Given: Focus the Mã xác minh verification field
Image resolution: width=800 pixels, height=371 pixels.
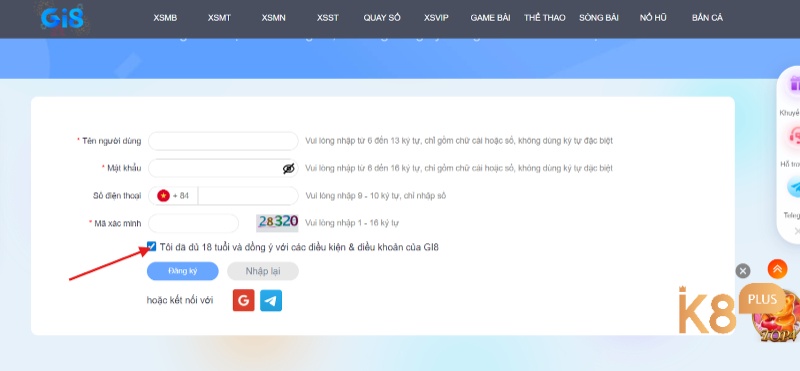Looking at the screenshot, I should tap(193, 223).
